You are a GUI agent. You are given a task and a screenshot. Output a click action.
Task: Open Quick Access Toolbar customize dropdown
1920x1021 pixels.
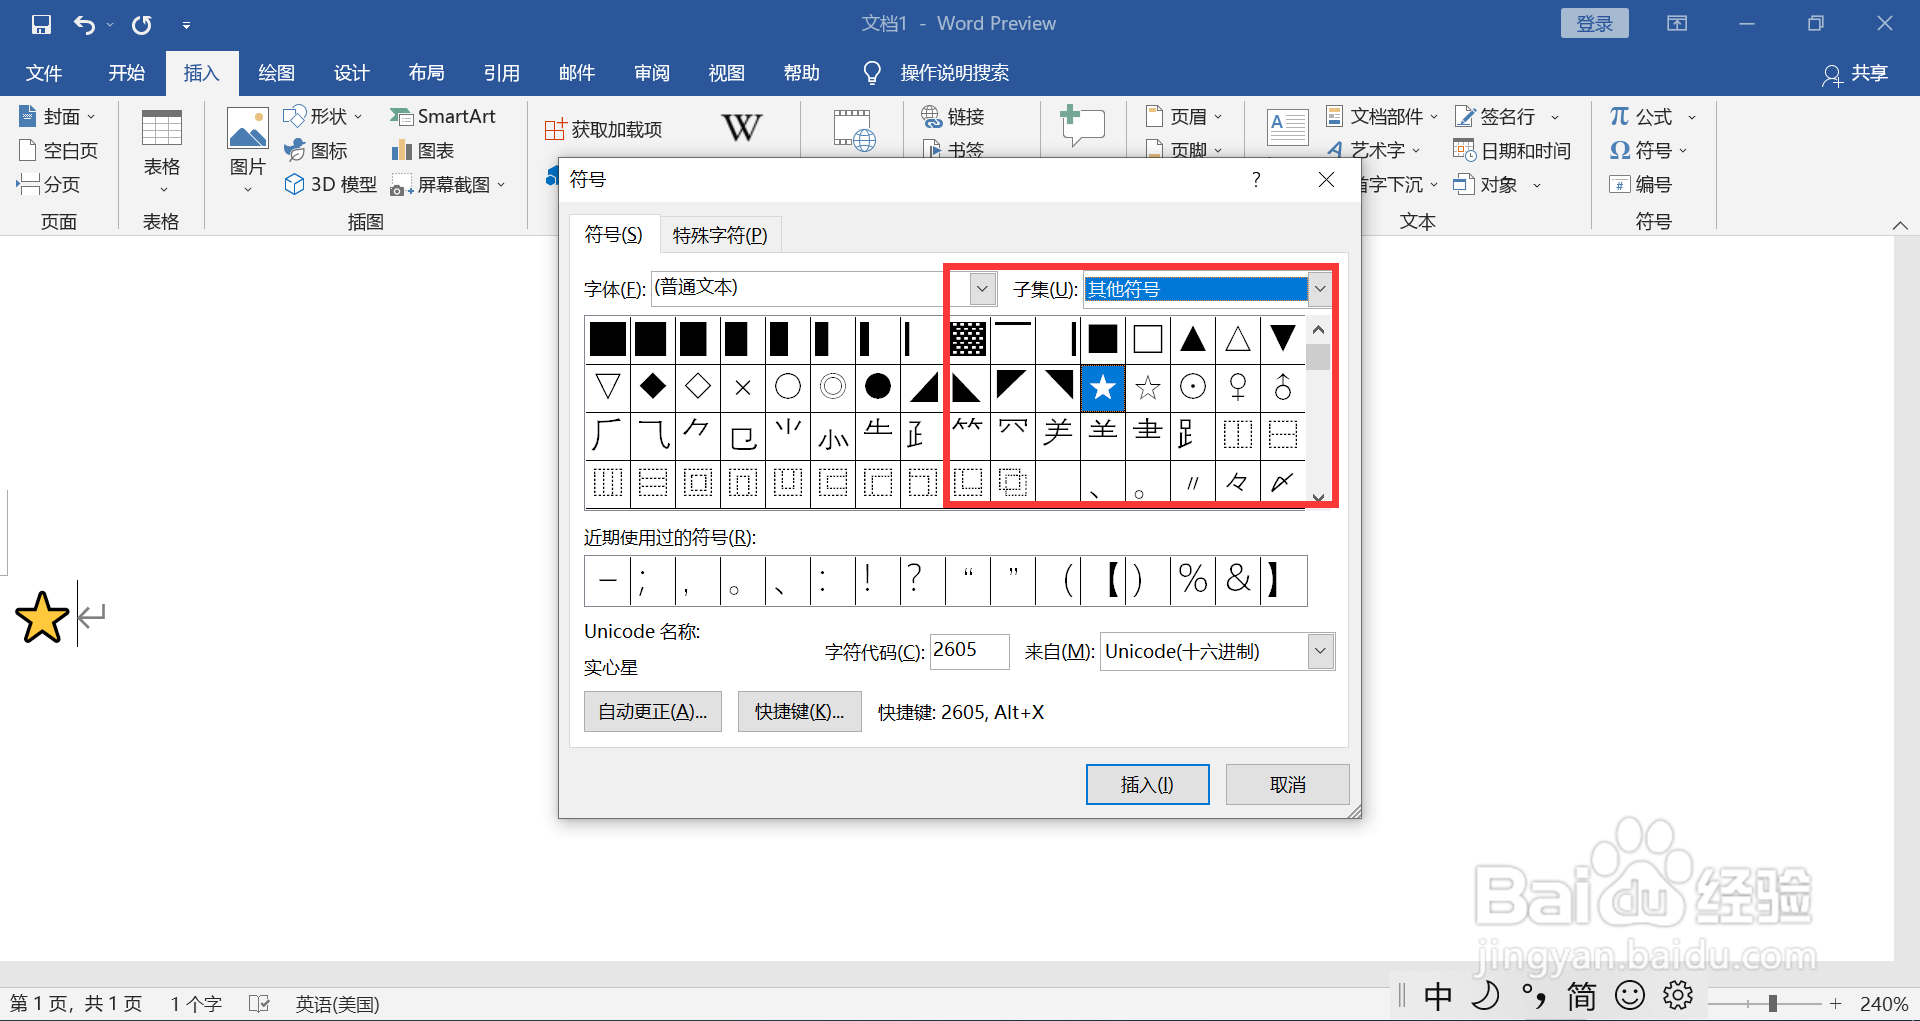[x=186, y=25]
